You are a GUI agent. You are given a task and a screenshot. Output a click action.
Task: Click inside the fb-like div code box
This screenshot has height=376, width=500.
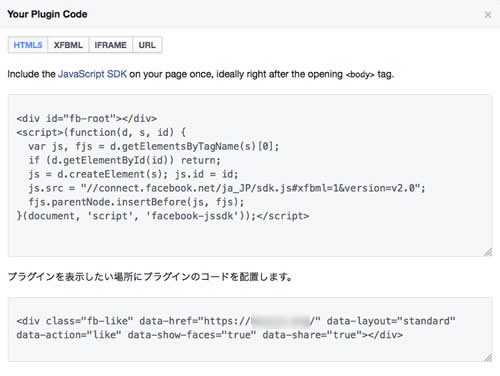[x=250, y=330]
